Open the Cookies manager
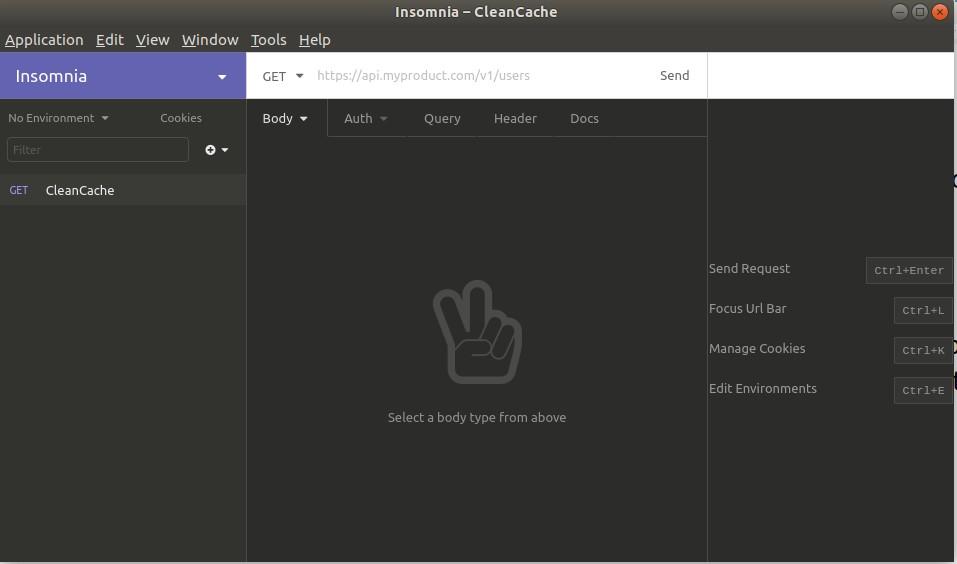The height and width of the screenshot is (564, 957). (181, 118)
